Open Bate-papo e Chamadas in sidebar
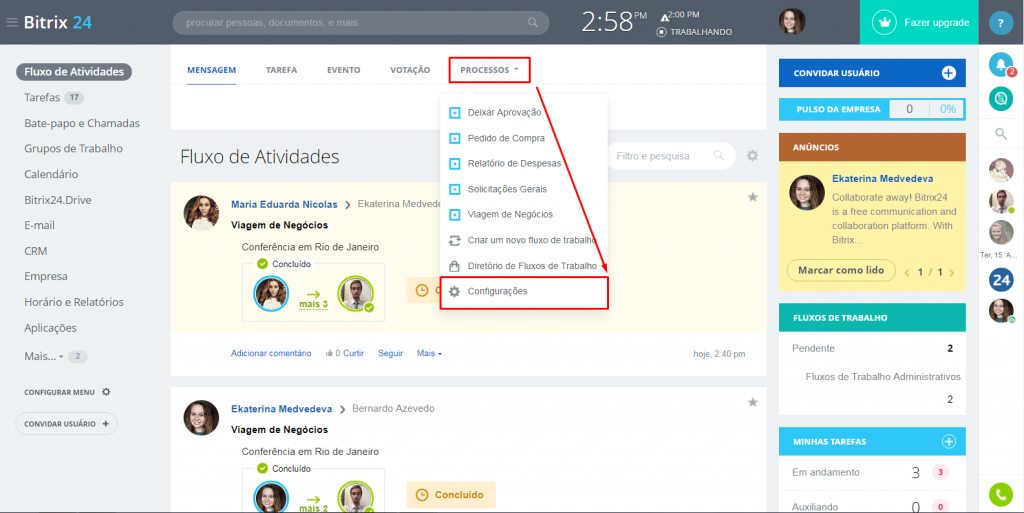1024x513 pixels. tap(82, 123)
